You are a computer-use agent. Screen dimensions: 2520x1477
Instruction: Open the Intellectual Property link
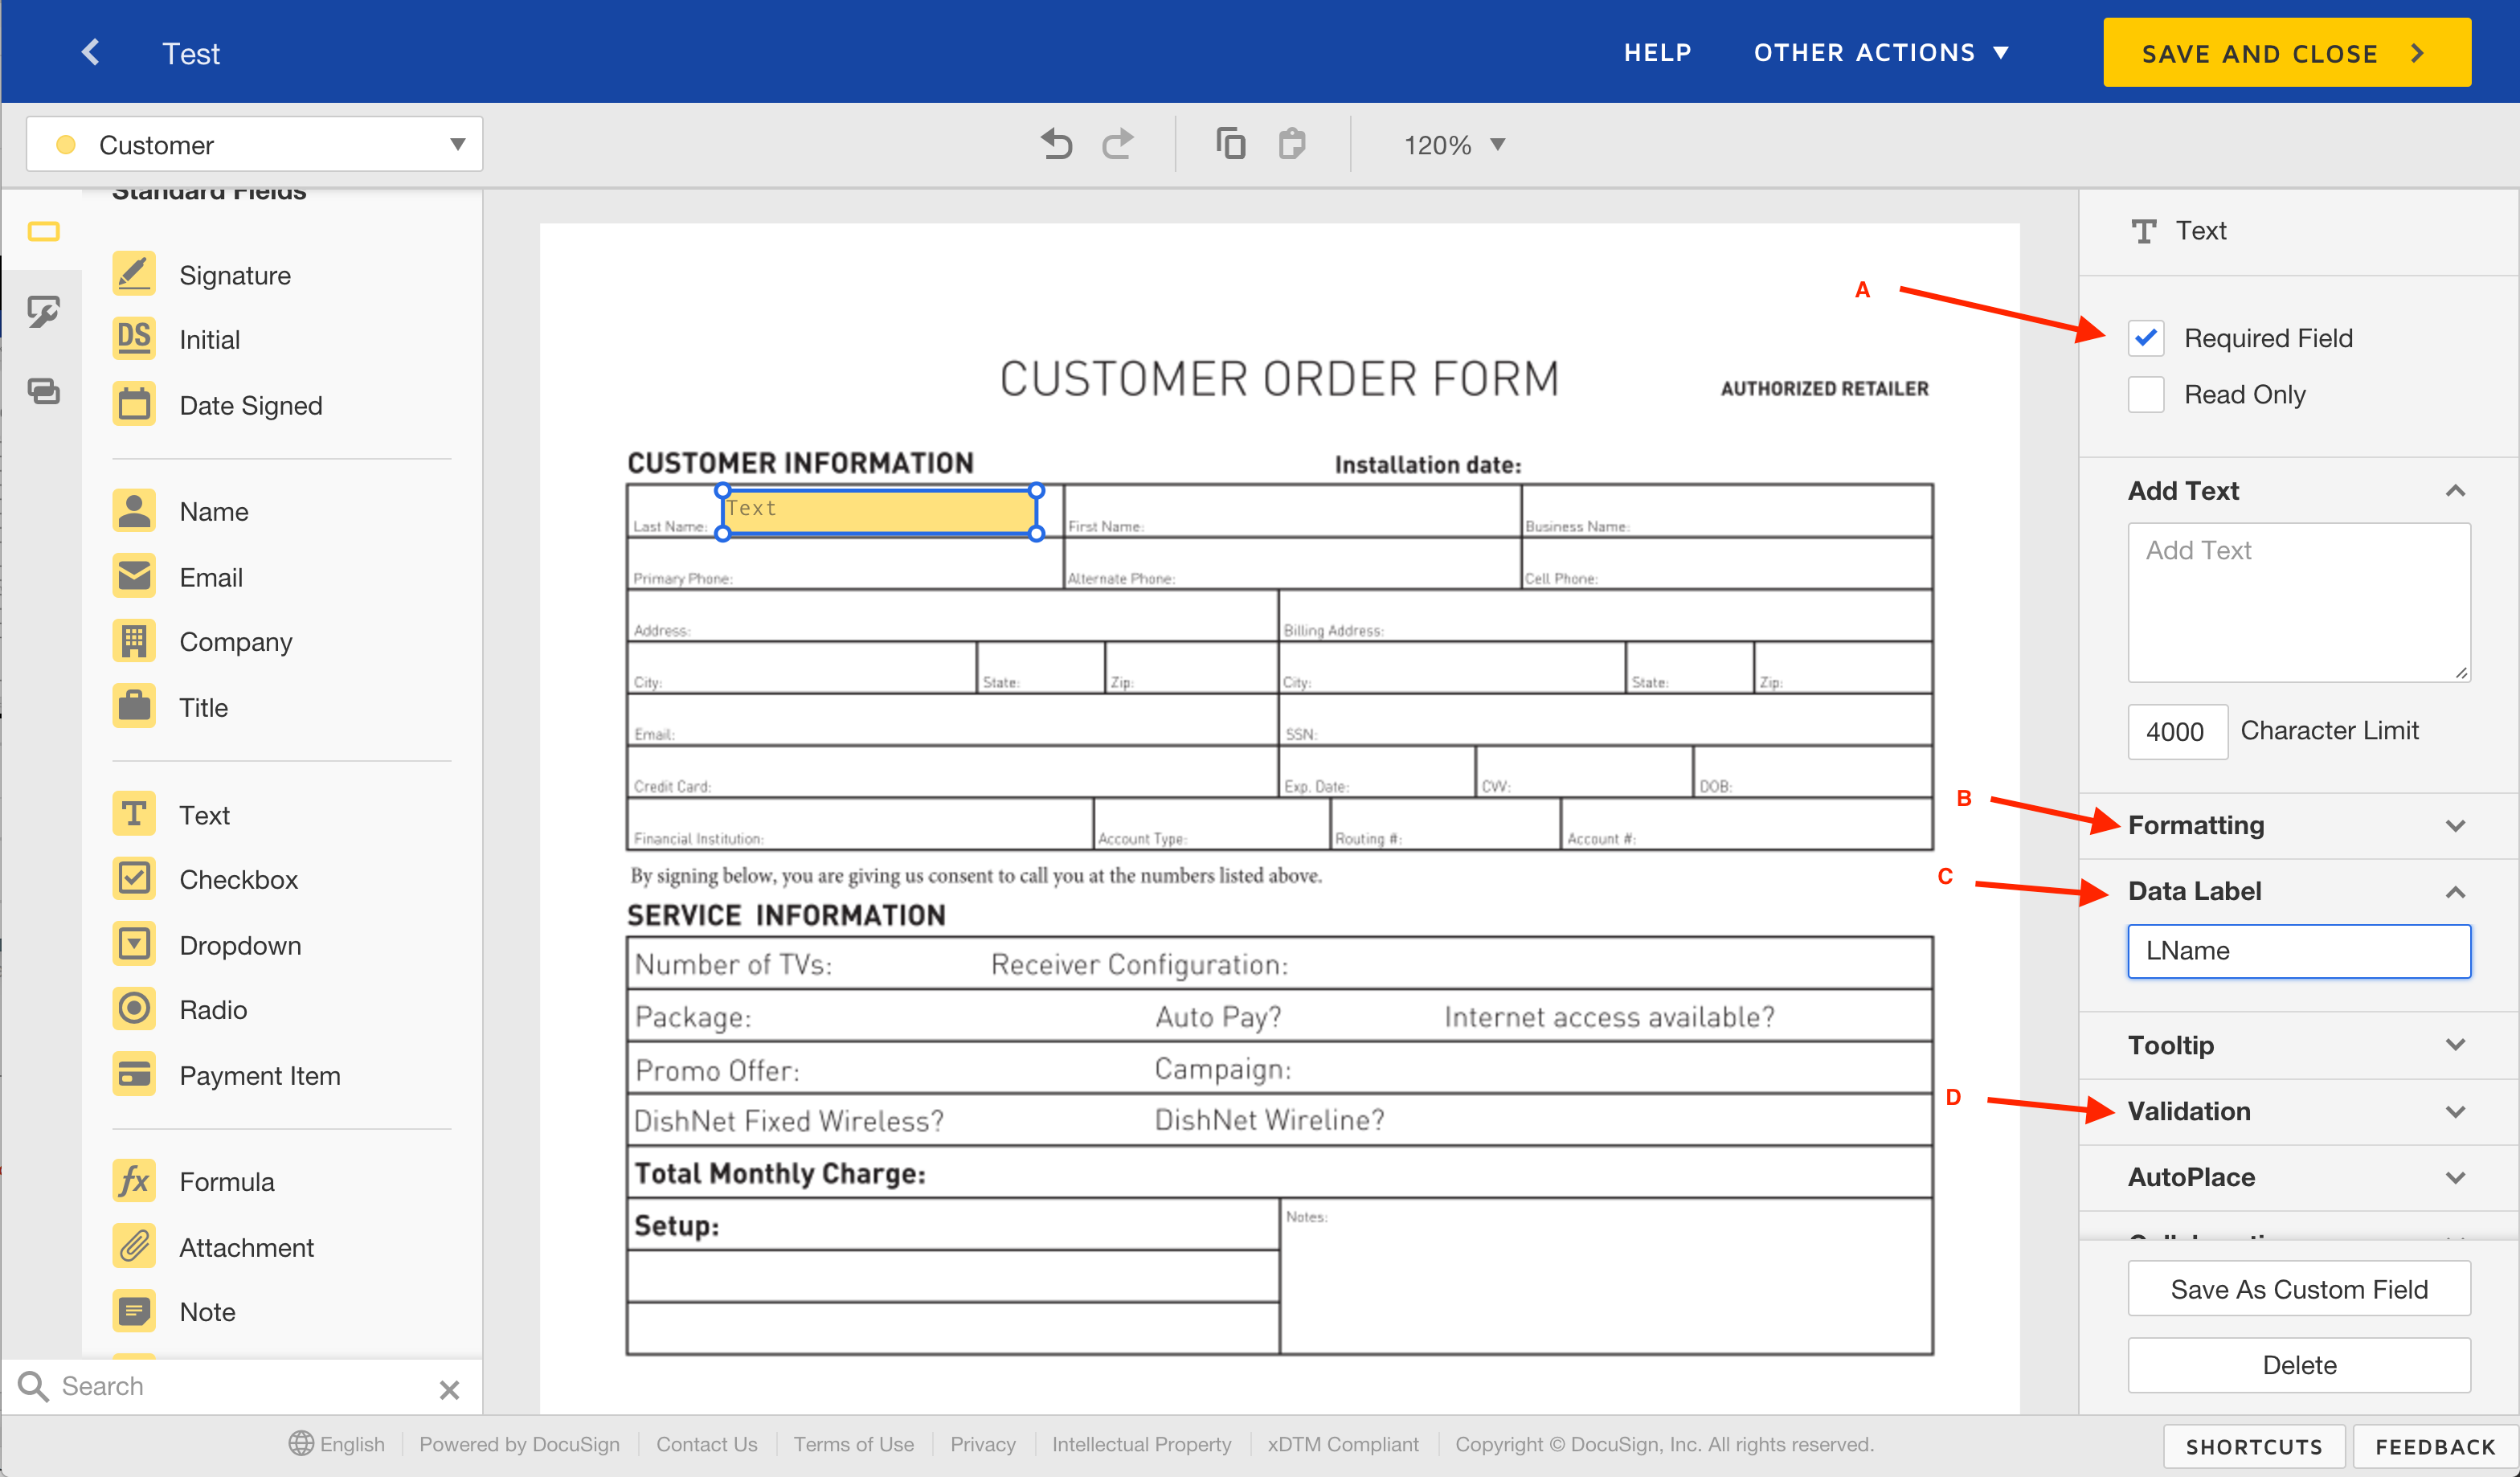tap(1141, 1444)
